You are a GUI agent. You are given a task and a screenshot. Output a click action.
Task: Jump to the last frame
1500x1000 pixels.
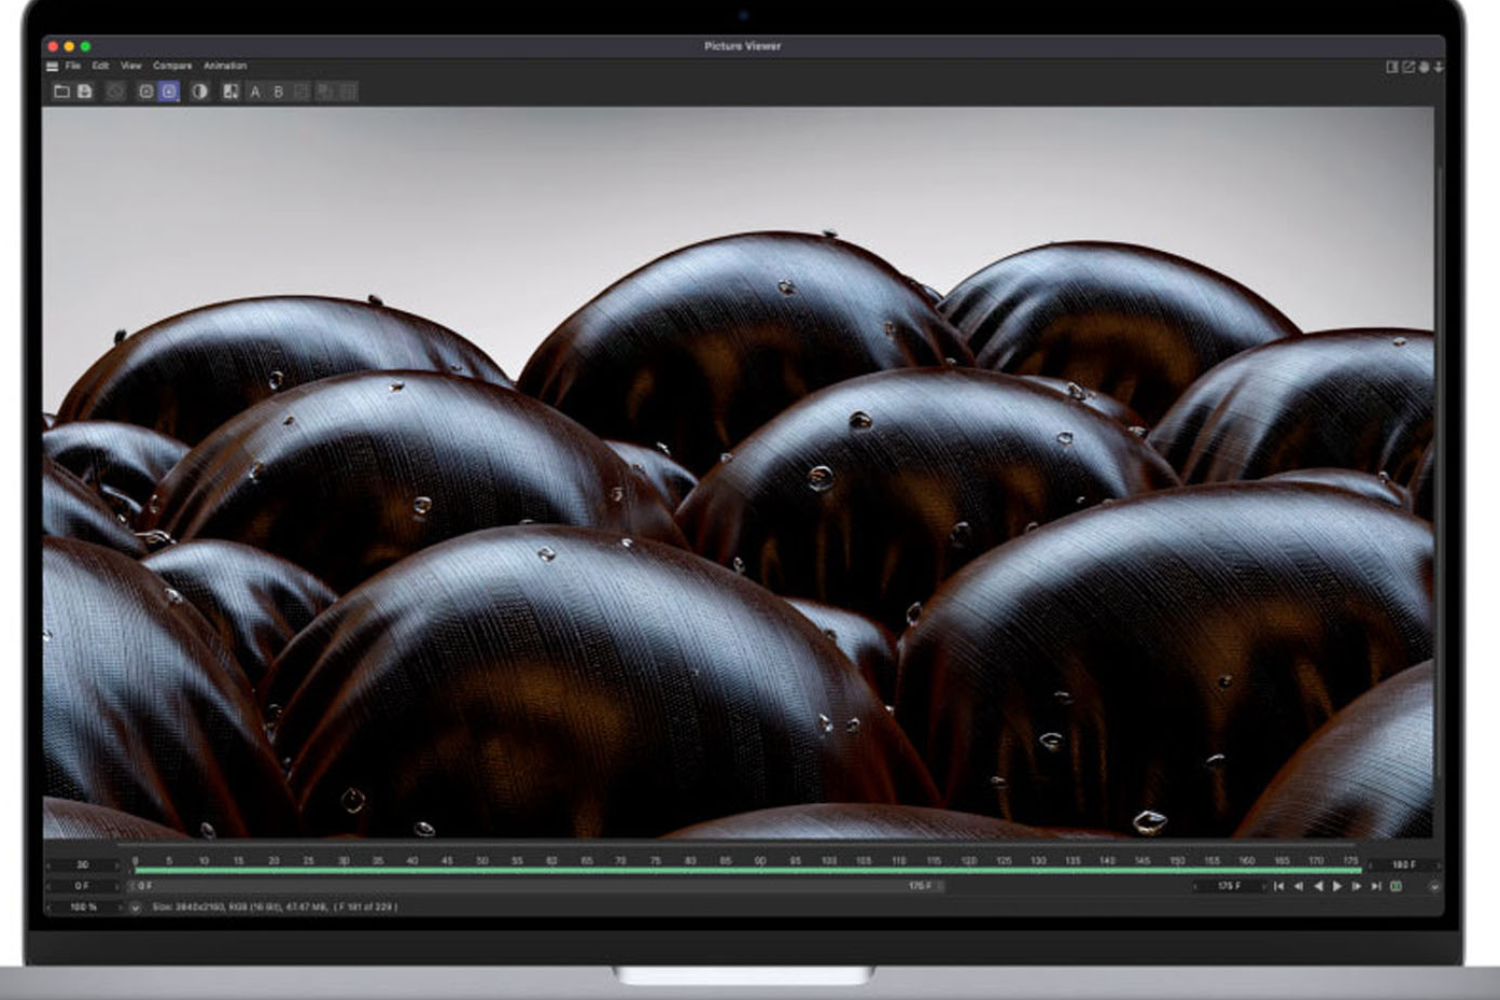(1376, 886)
